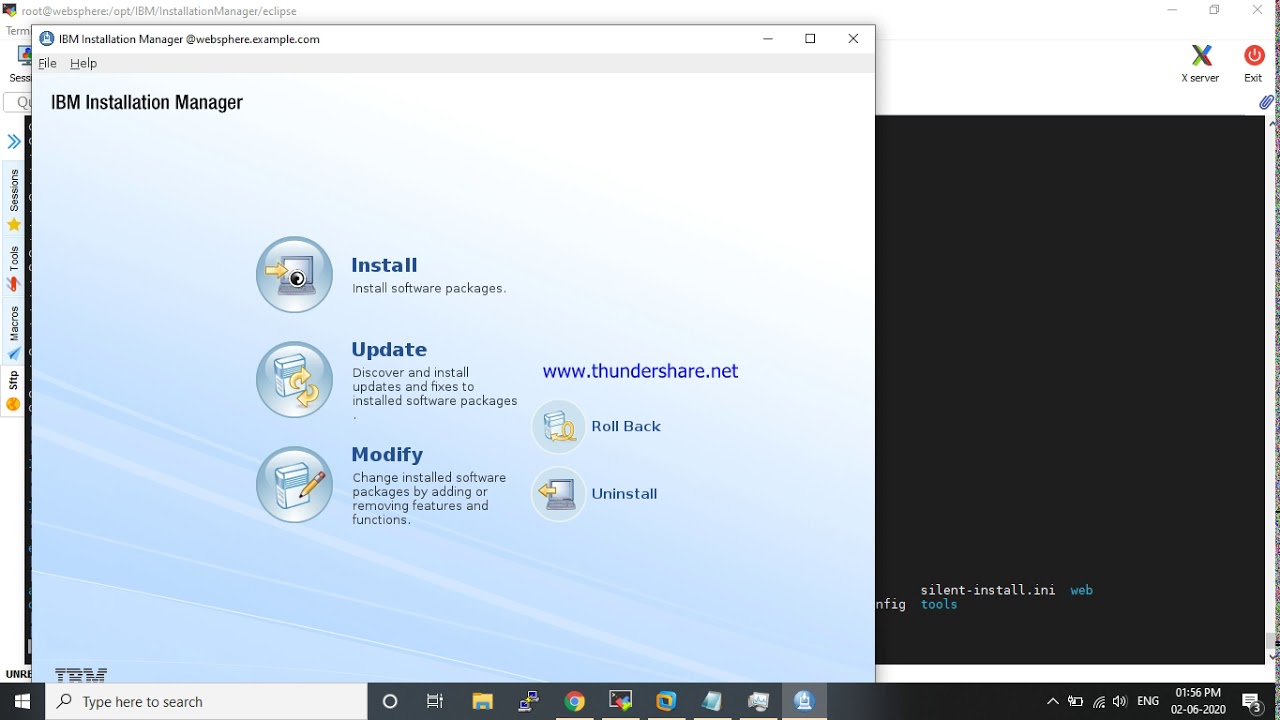Open Task View on the taskbar

[x=435, y=701]
